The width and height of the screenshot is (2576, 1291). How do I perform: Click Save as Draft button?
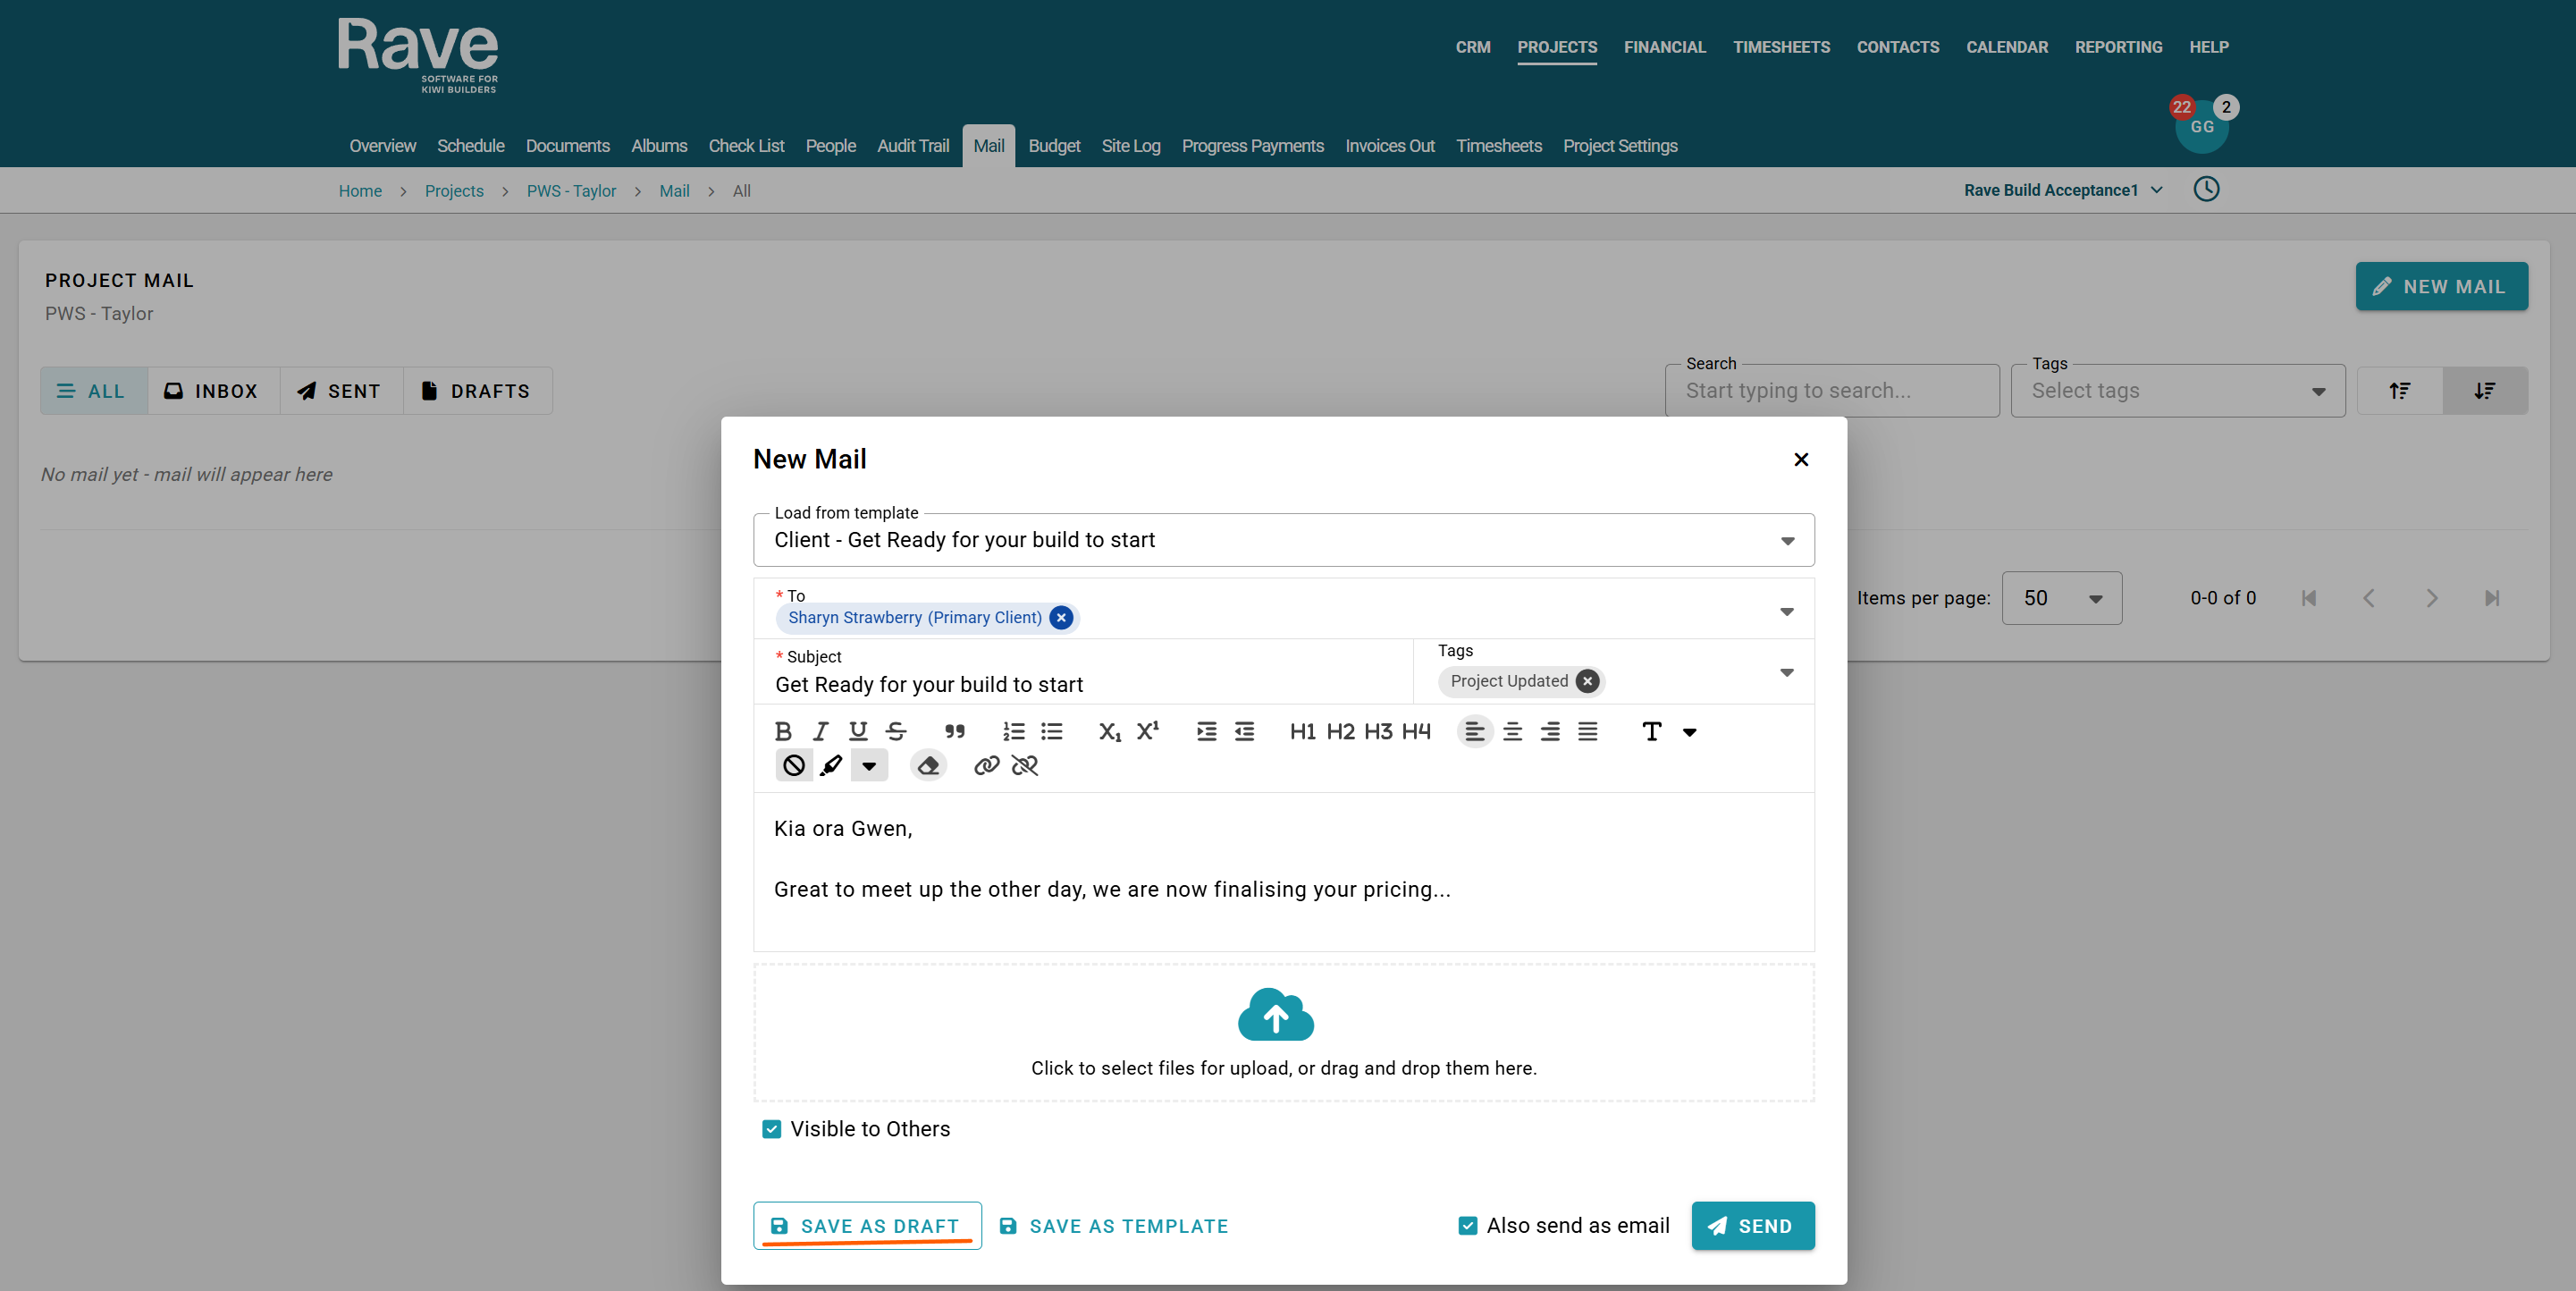(866, 1226)
